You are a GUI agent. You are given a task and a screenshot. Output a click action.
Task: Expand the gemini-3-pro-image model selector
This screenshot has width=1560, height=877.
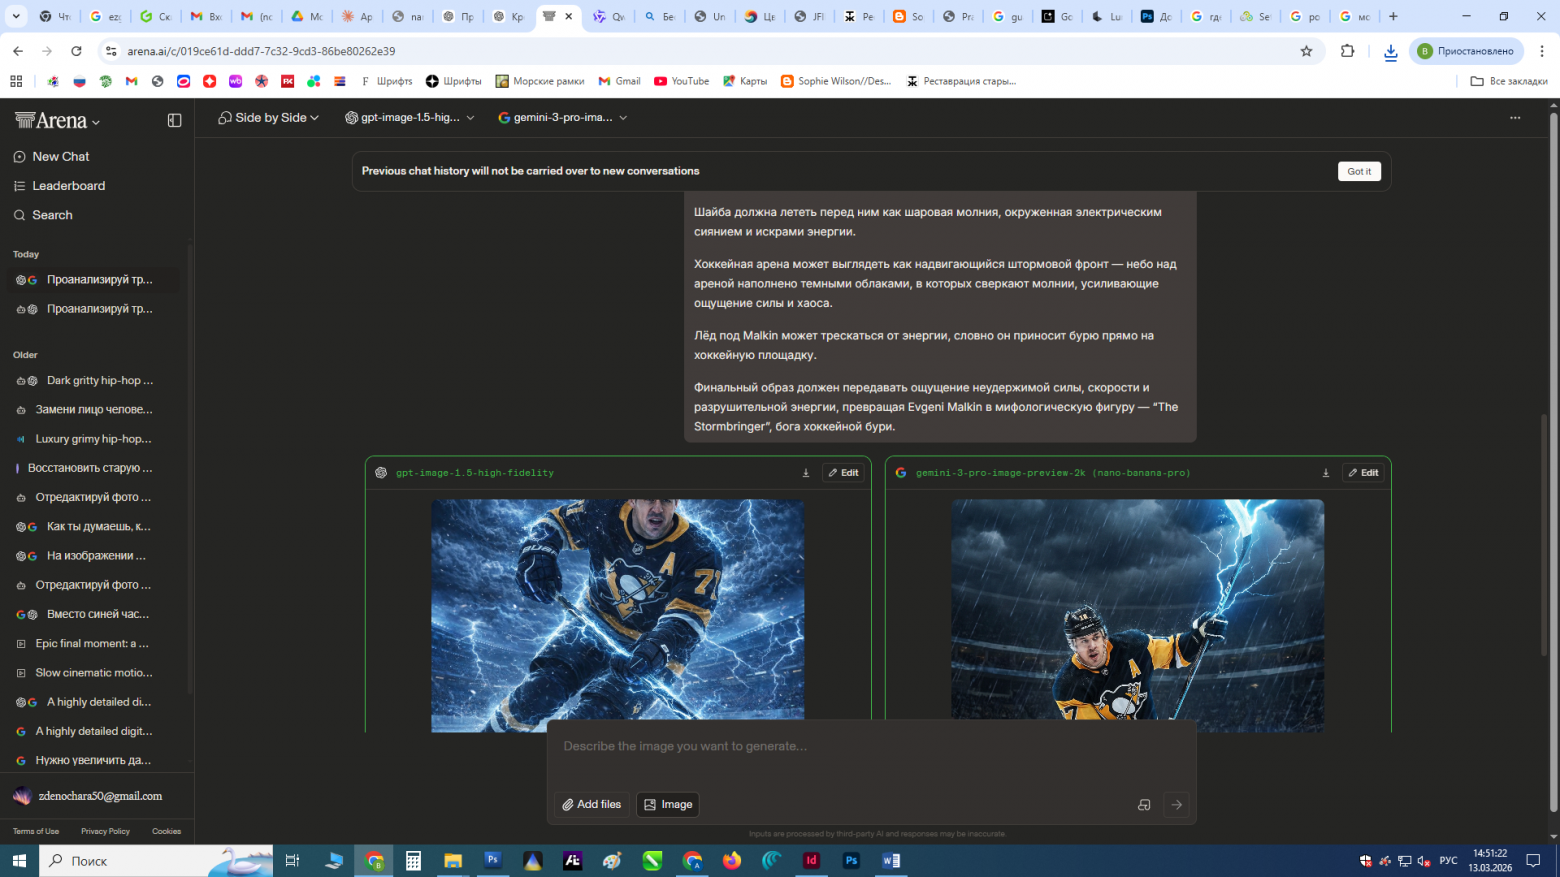(561, 117)
